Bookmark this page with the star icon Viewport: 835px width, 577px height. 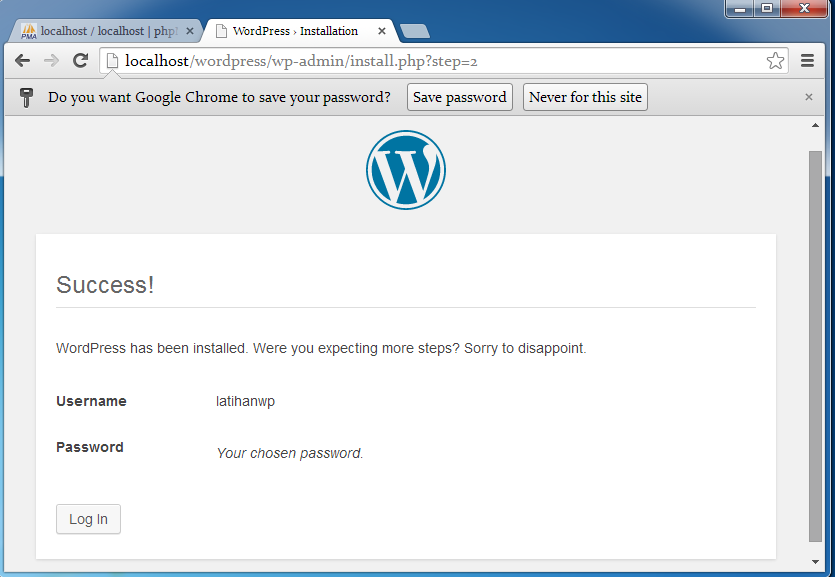pyautogui.click(x=775, y=61)
